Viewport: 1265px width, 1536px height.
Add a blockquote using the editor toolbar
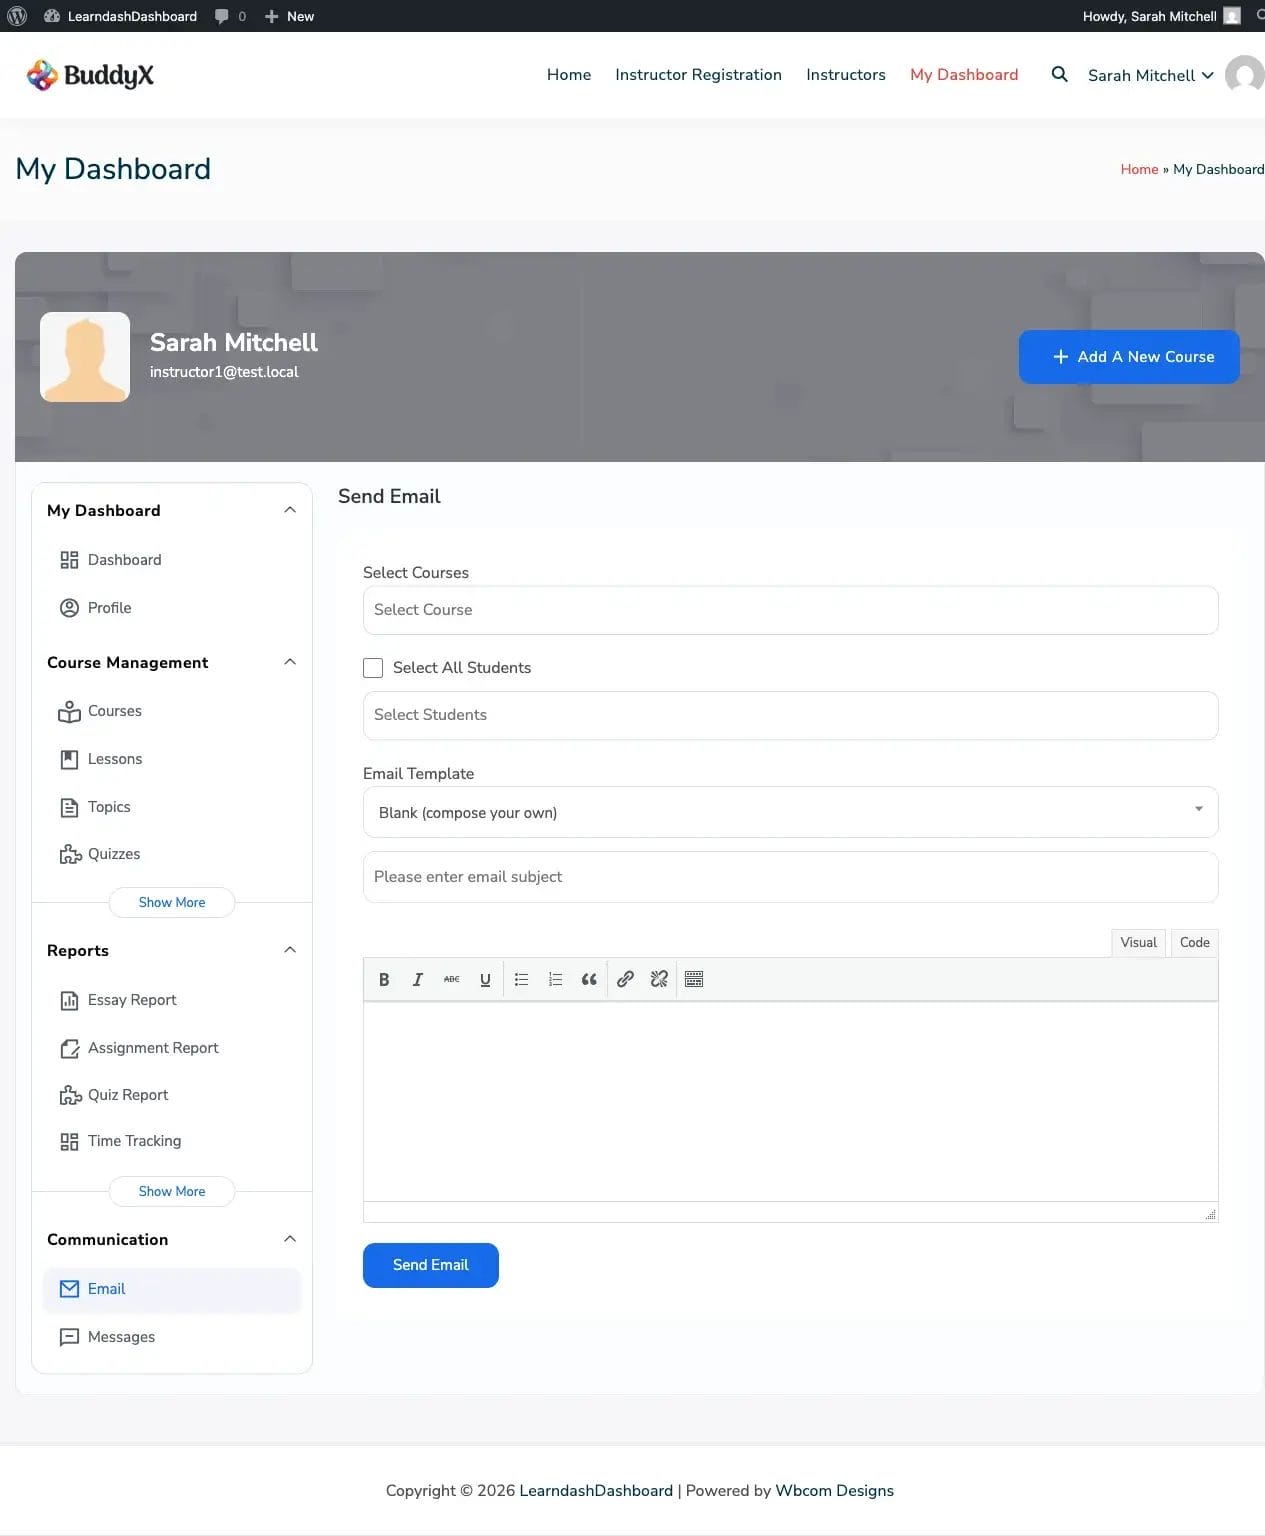tap(589, 979)
